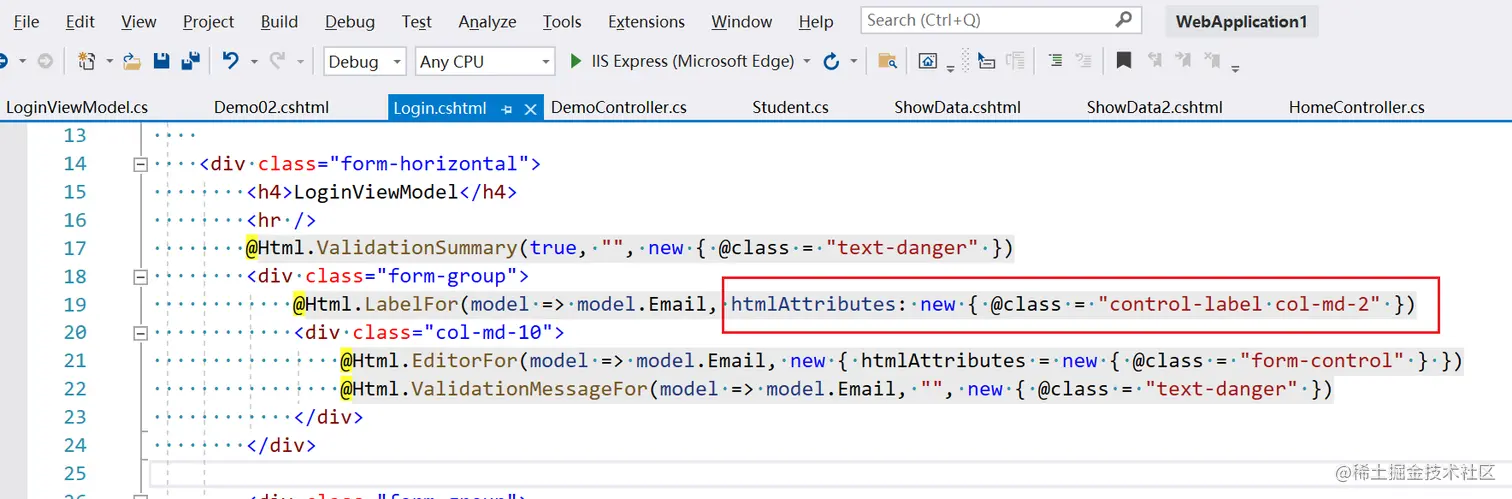
Task: Expand the IIS Express target dropdown arrow
Action: pyautogui.click(x=806, y=62)
